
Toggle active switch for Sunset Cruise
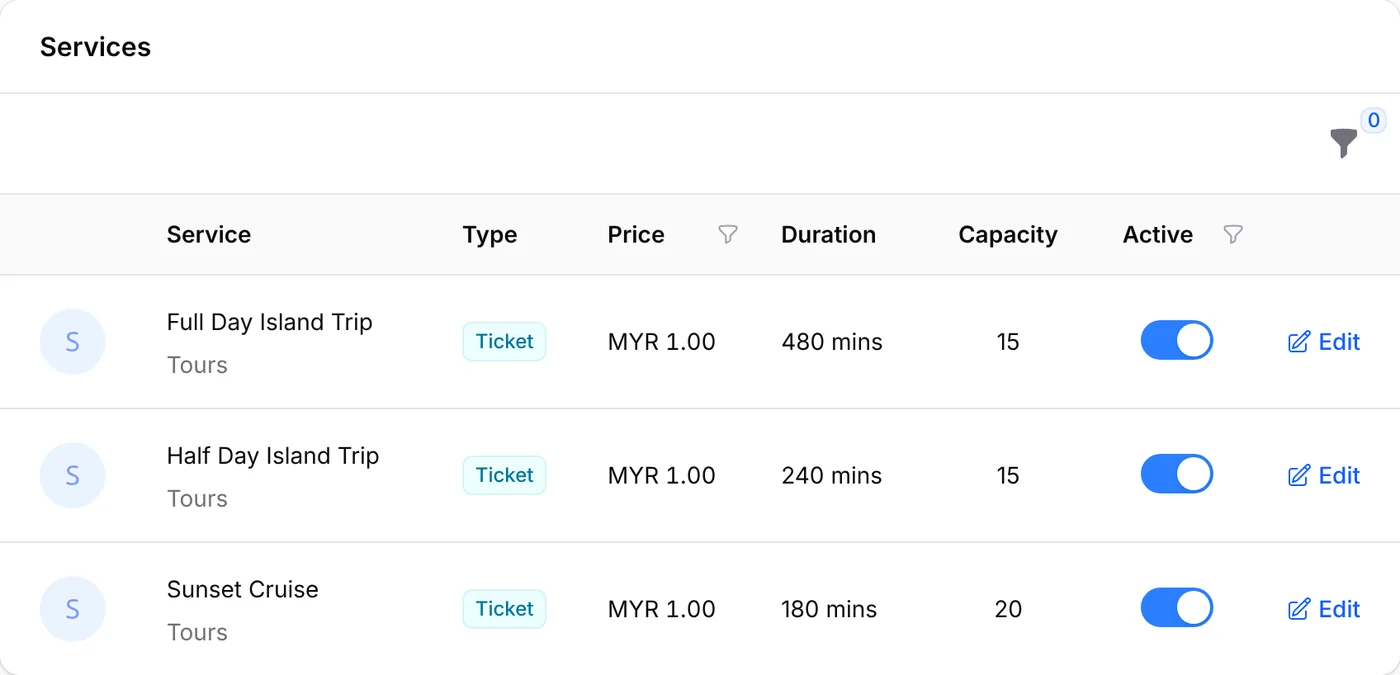coord(1177,608)
